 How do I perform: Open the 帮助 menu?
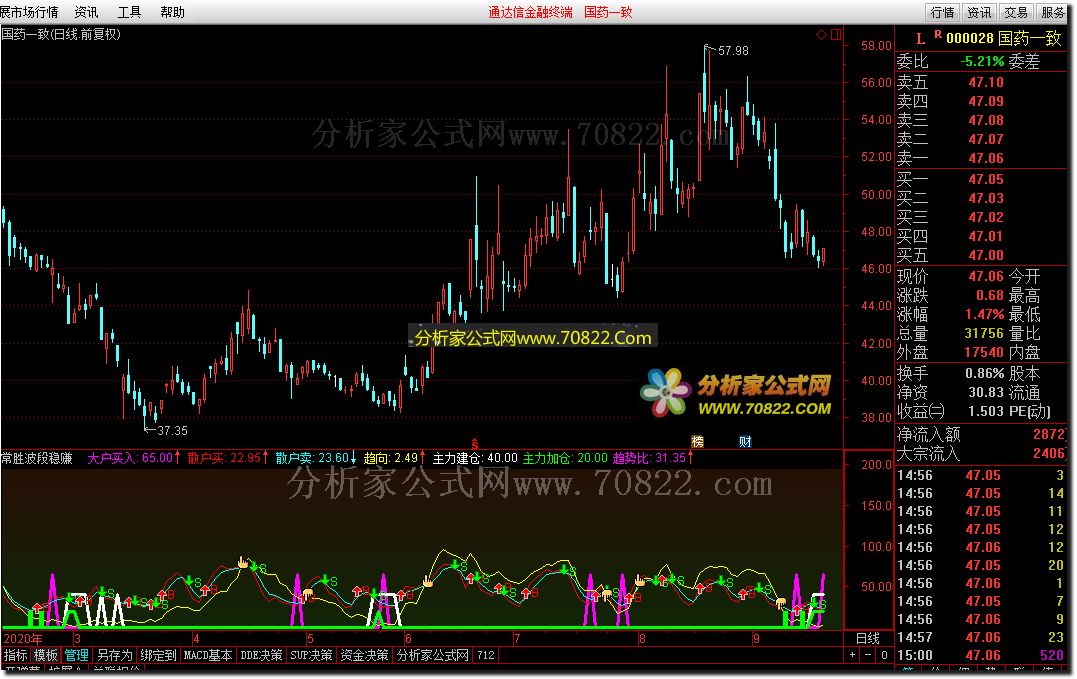[172, 12]
